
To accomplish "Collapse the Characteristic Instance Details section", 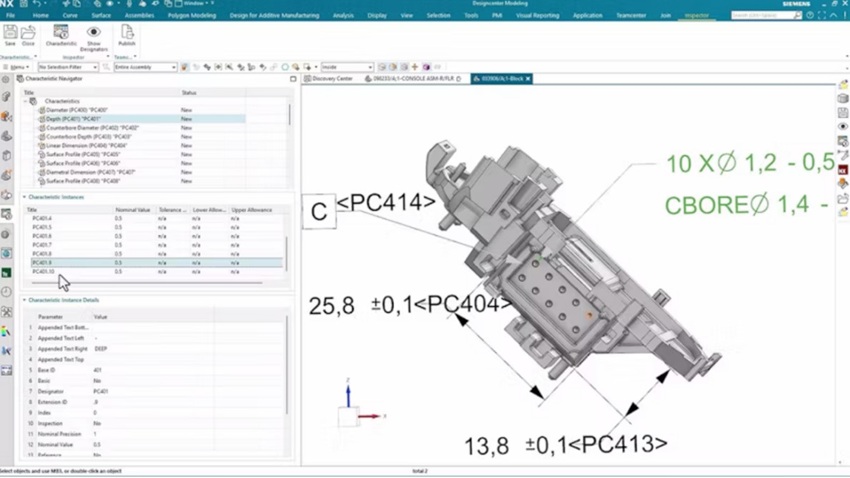I will click(x=24, y=300).
